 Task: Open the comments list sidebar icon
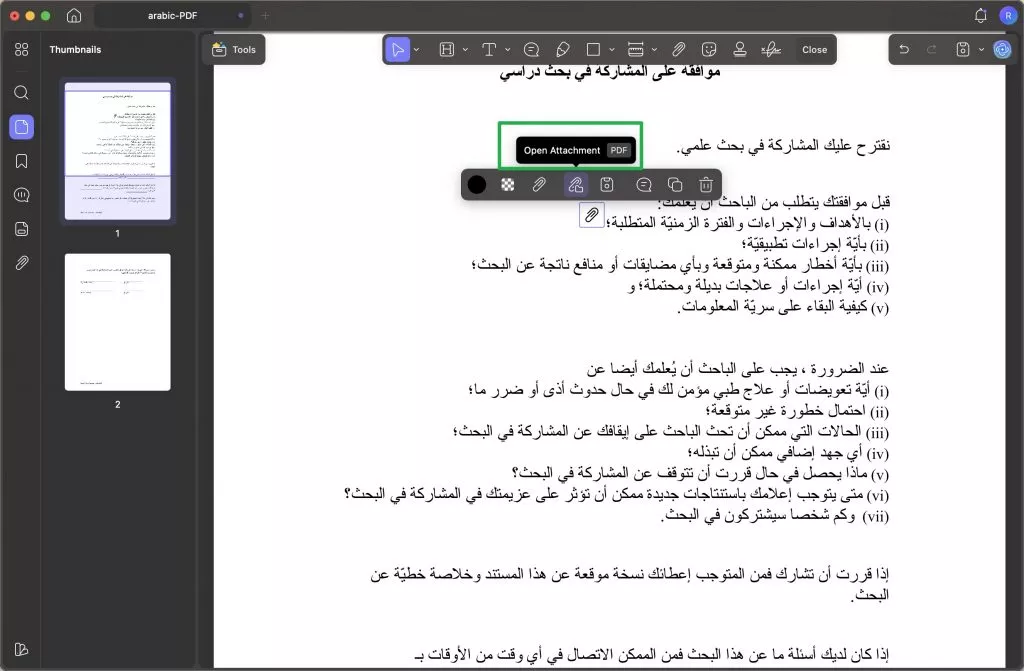[x=22, y=195]
